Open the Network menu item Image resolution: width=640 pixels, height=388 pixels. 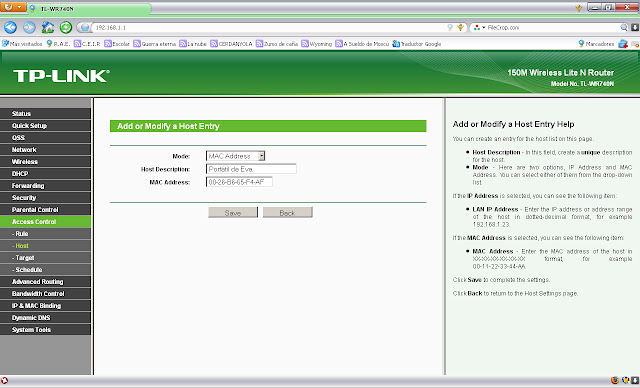[x=45, y=150]
